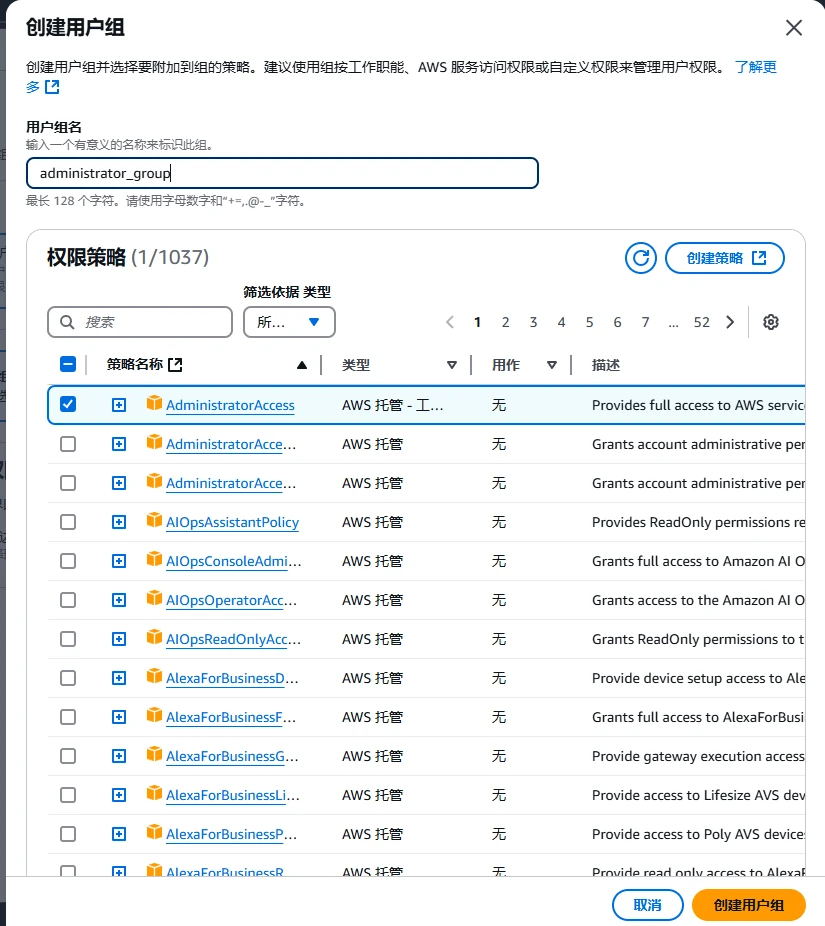Close the create user group dialog

click(x=794, y=28)
